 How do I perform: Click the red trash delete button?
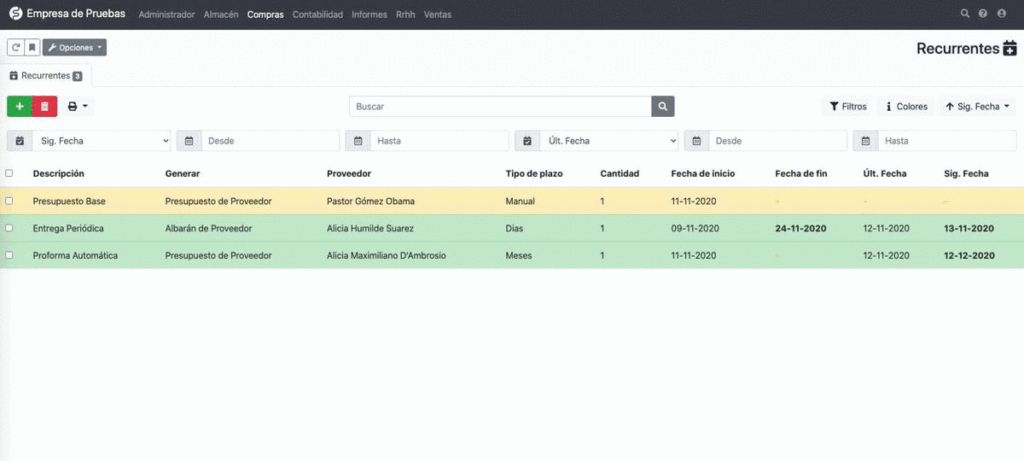point(45,106)
